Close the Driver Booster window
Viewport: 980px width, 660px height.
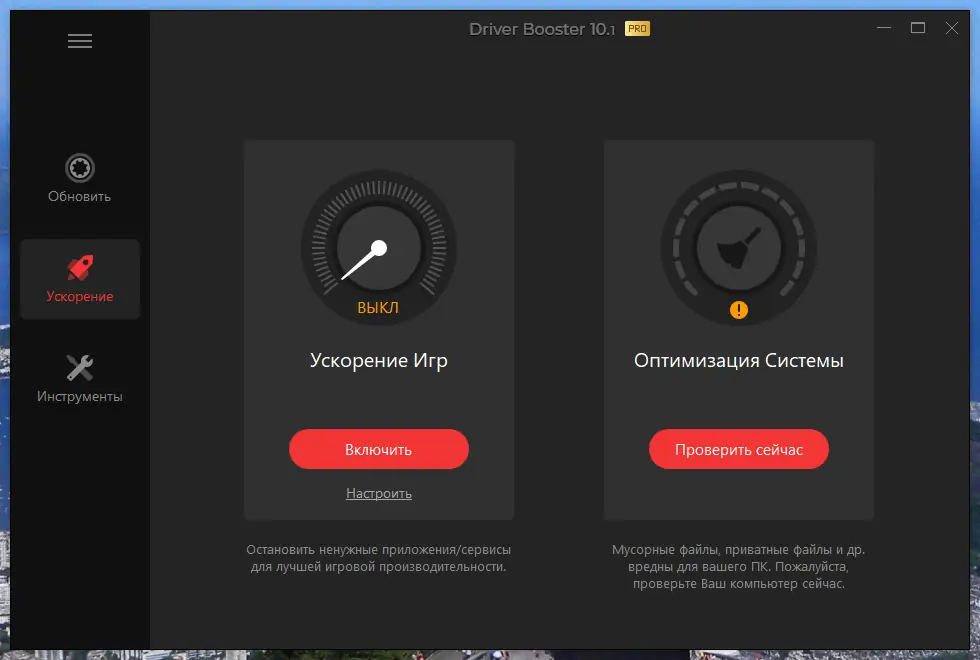point(951,28)
